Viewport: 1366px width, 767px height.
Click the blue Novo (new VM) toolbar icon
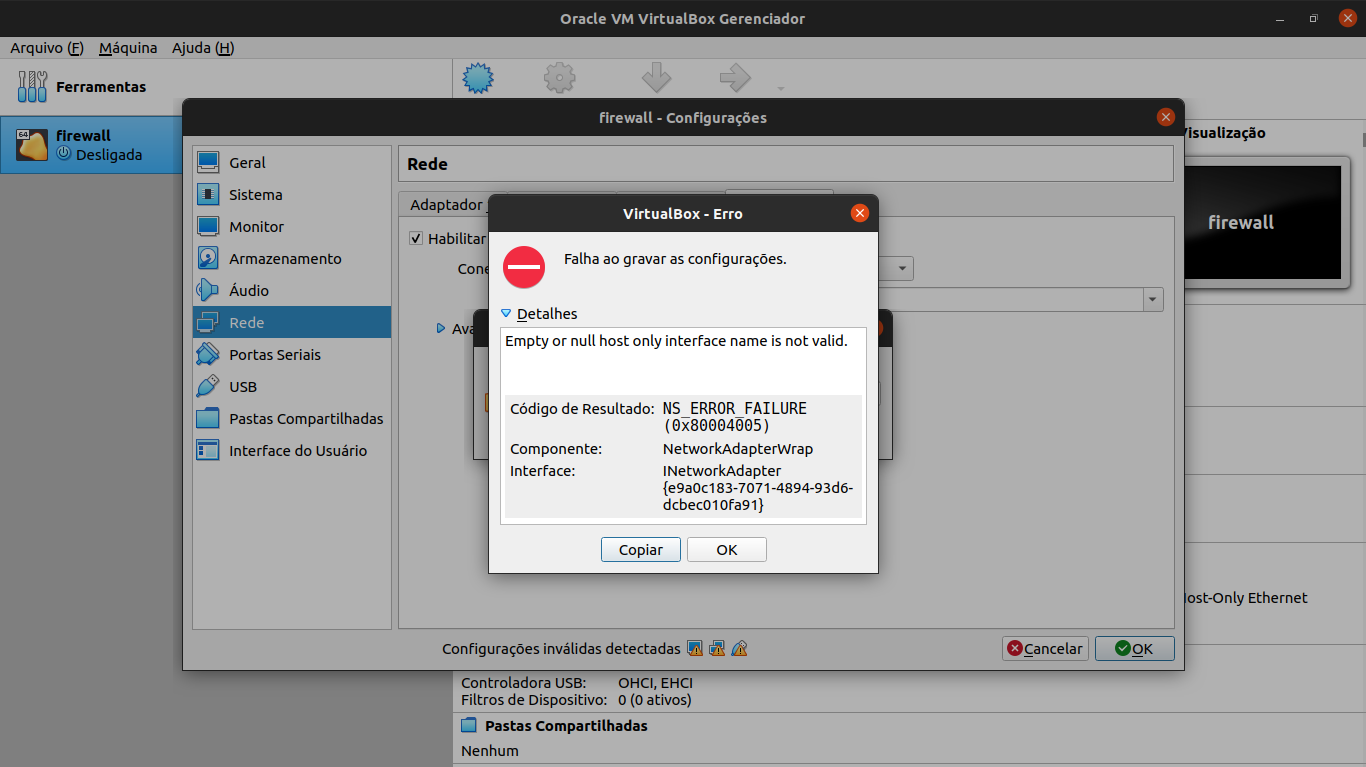[x=479, y=78]
